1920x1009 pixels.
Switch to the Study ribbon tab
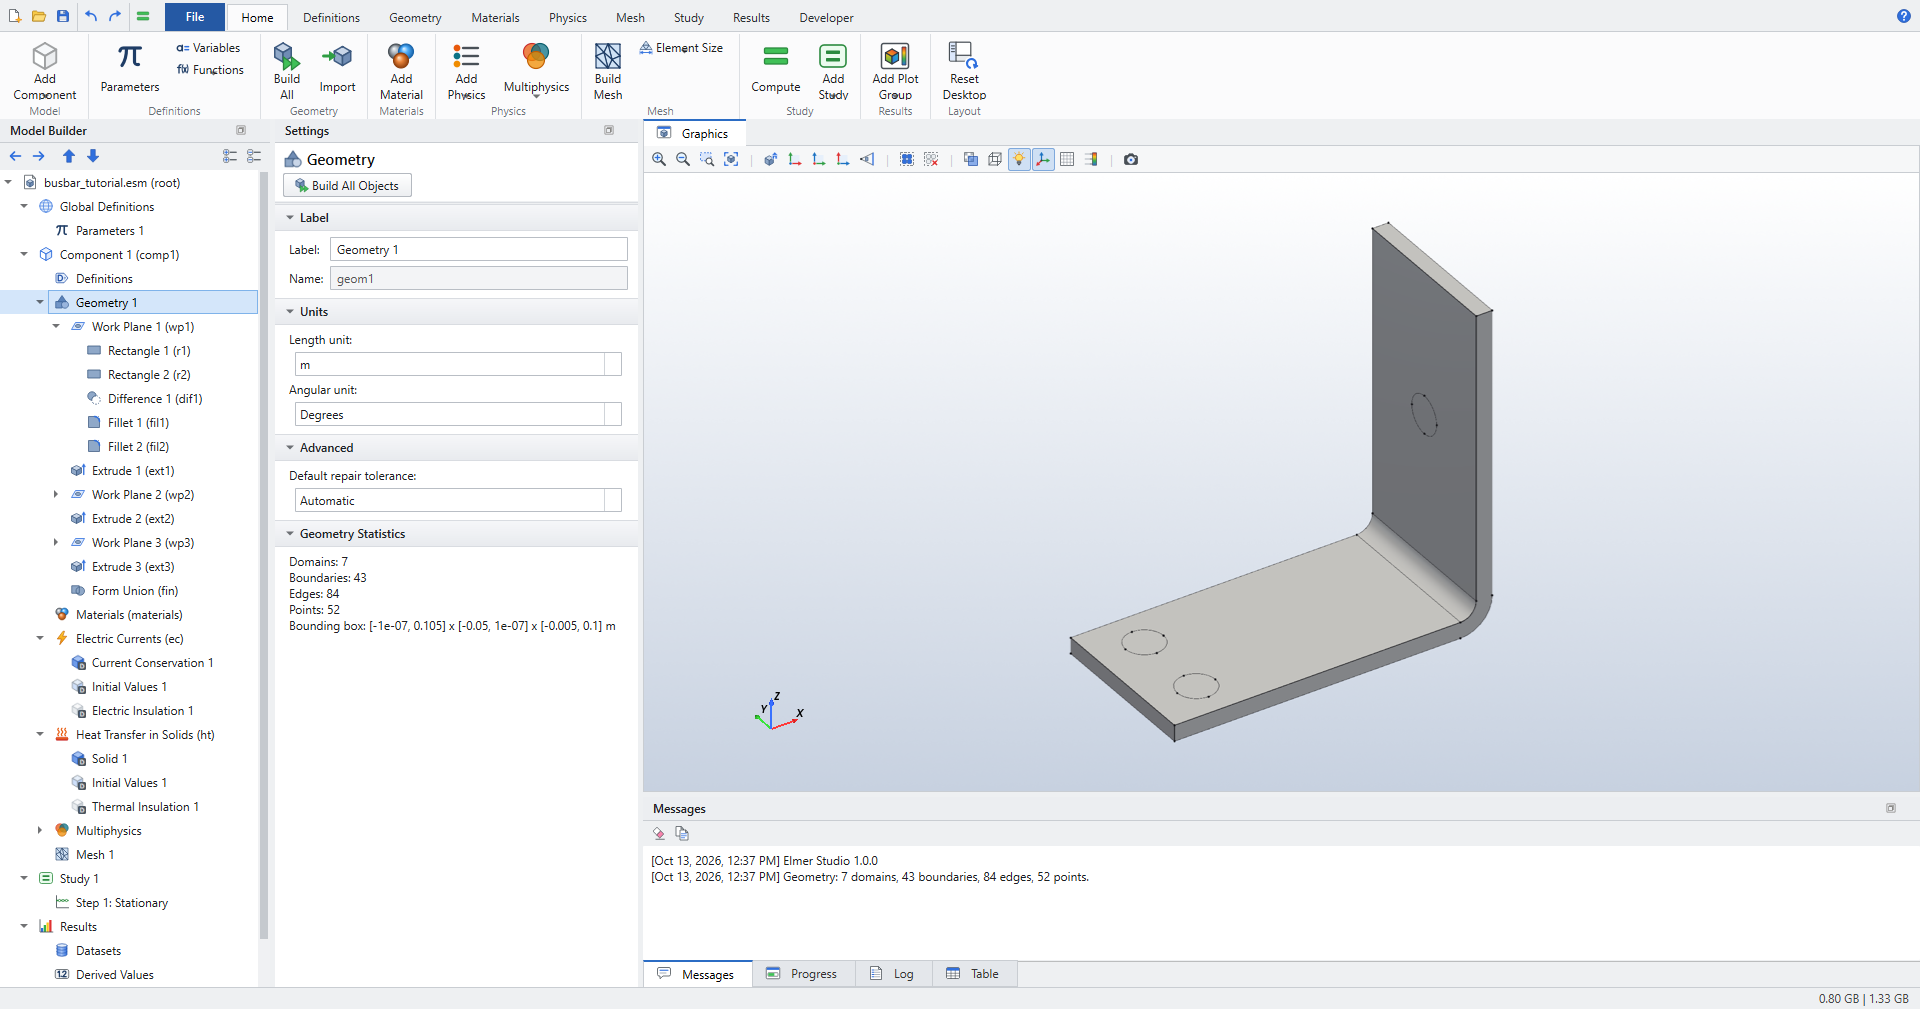pos(688,18)
